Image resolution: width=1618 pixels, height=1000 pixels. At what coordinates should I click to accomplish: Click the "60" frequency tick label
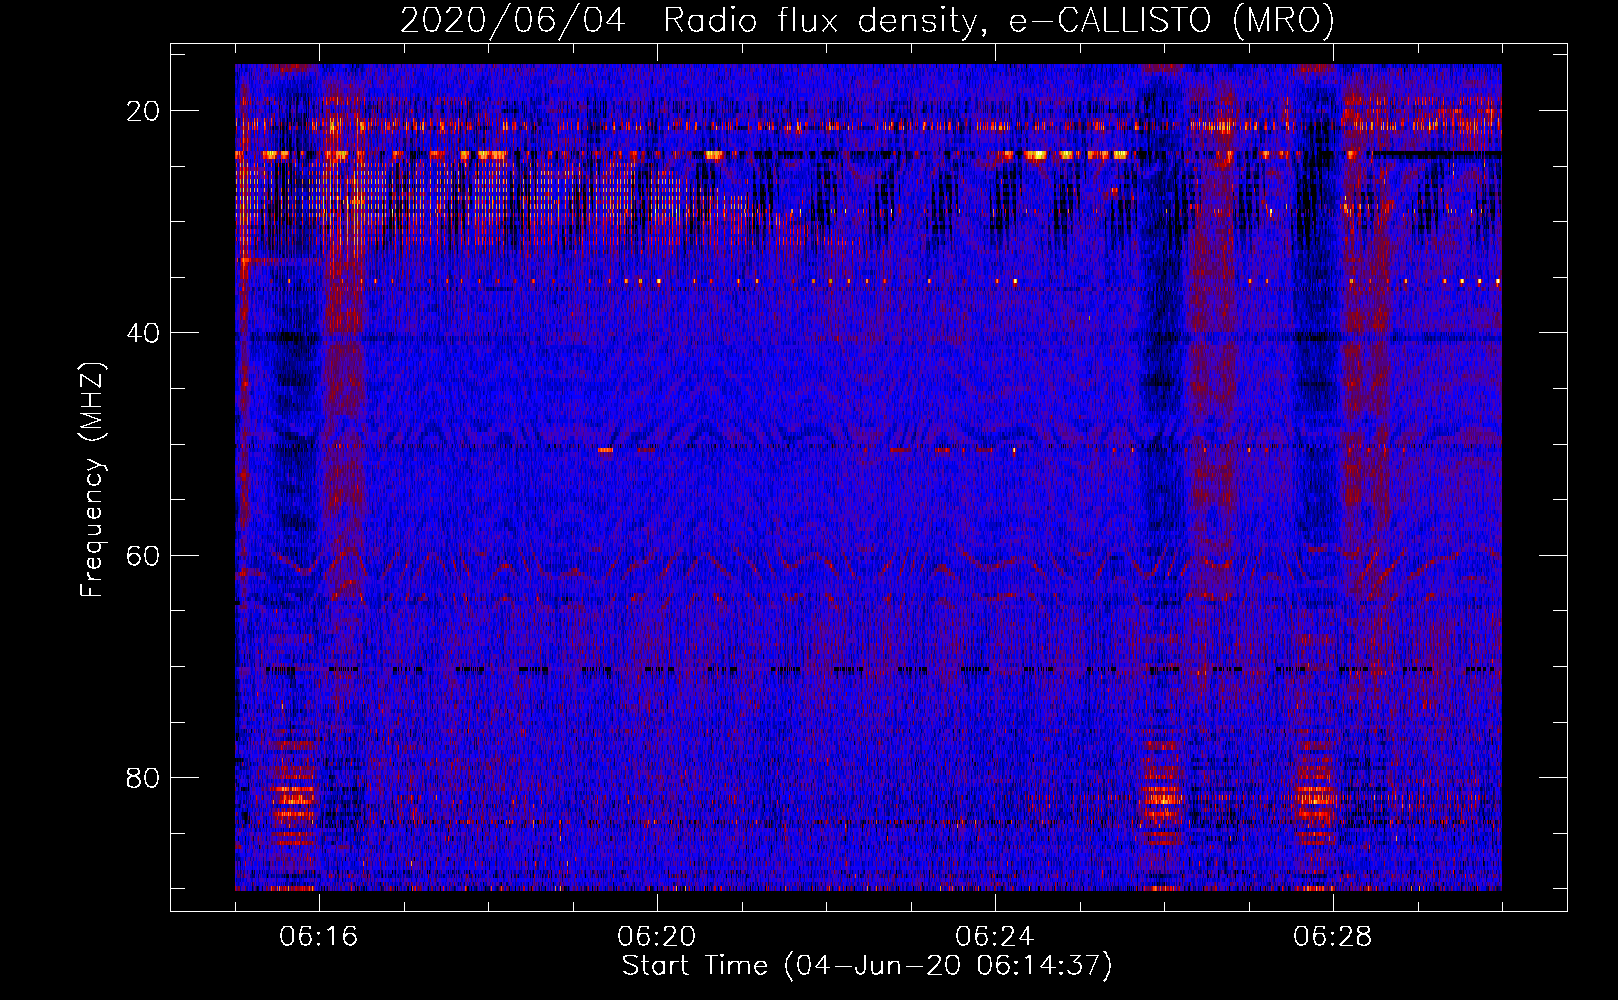[x=143, y=555]
